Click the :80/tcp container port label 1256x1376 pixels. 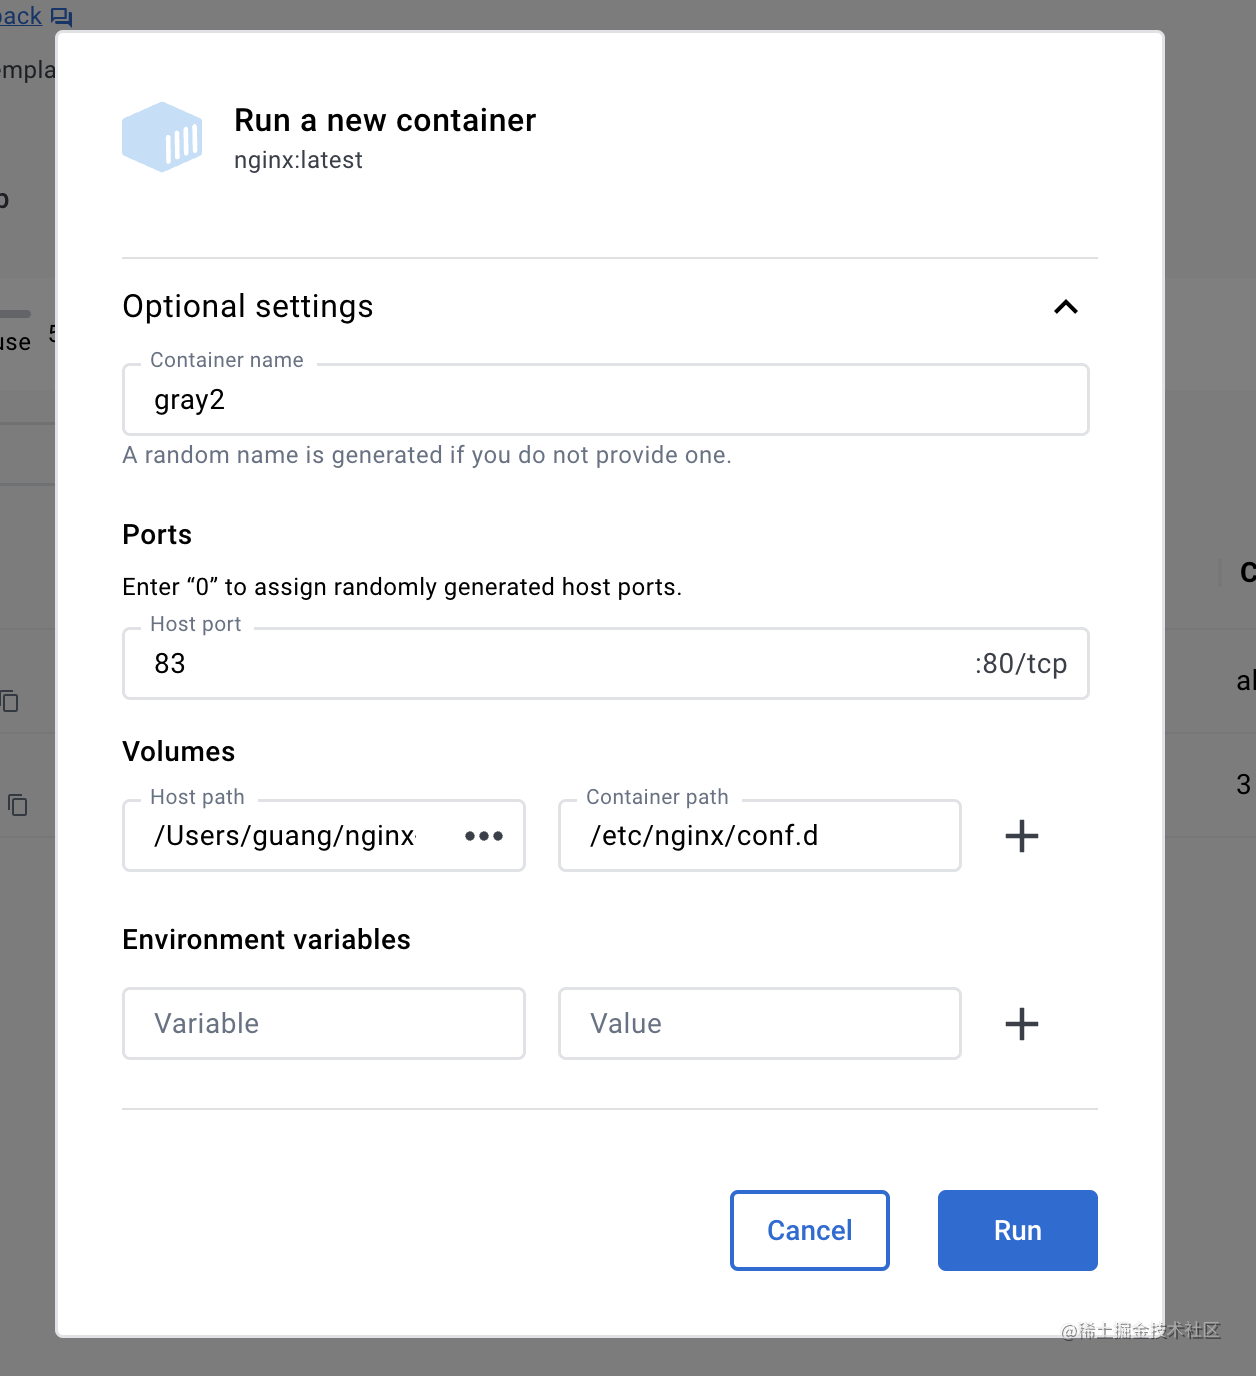point(1021,664)
